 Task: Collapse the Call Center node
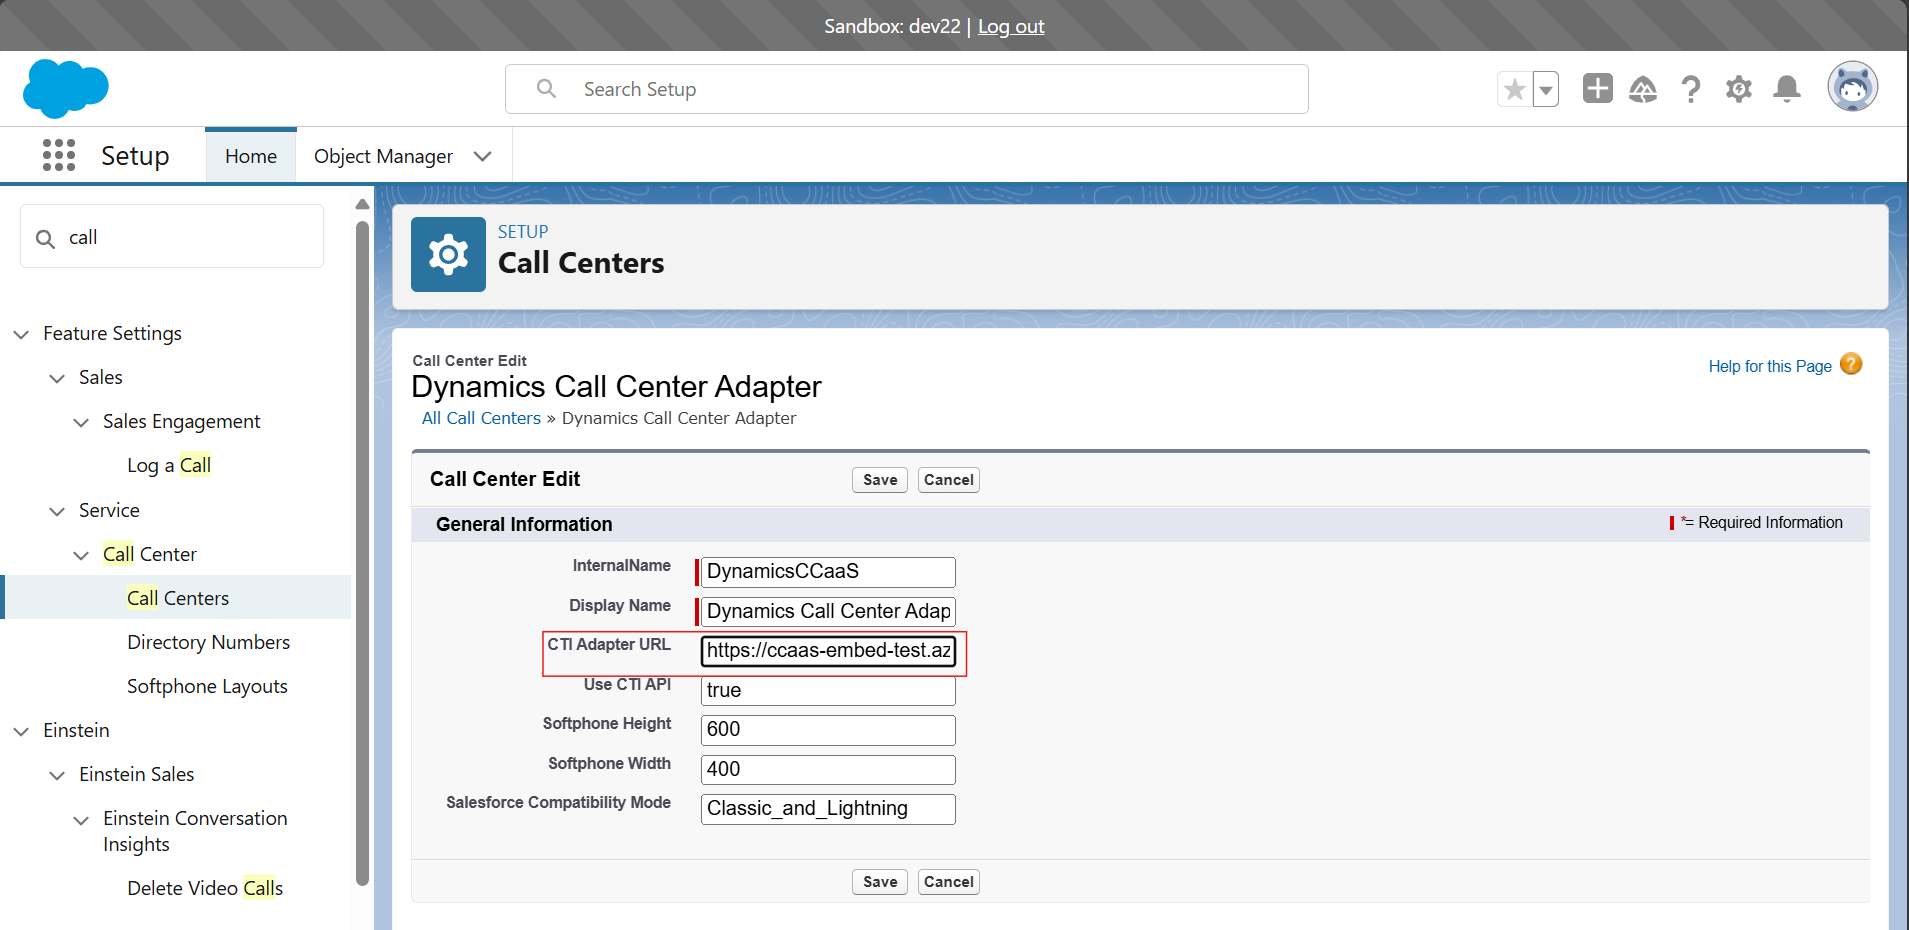tap(81, 555)
